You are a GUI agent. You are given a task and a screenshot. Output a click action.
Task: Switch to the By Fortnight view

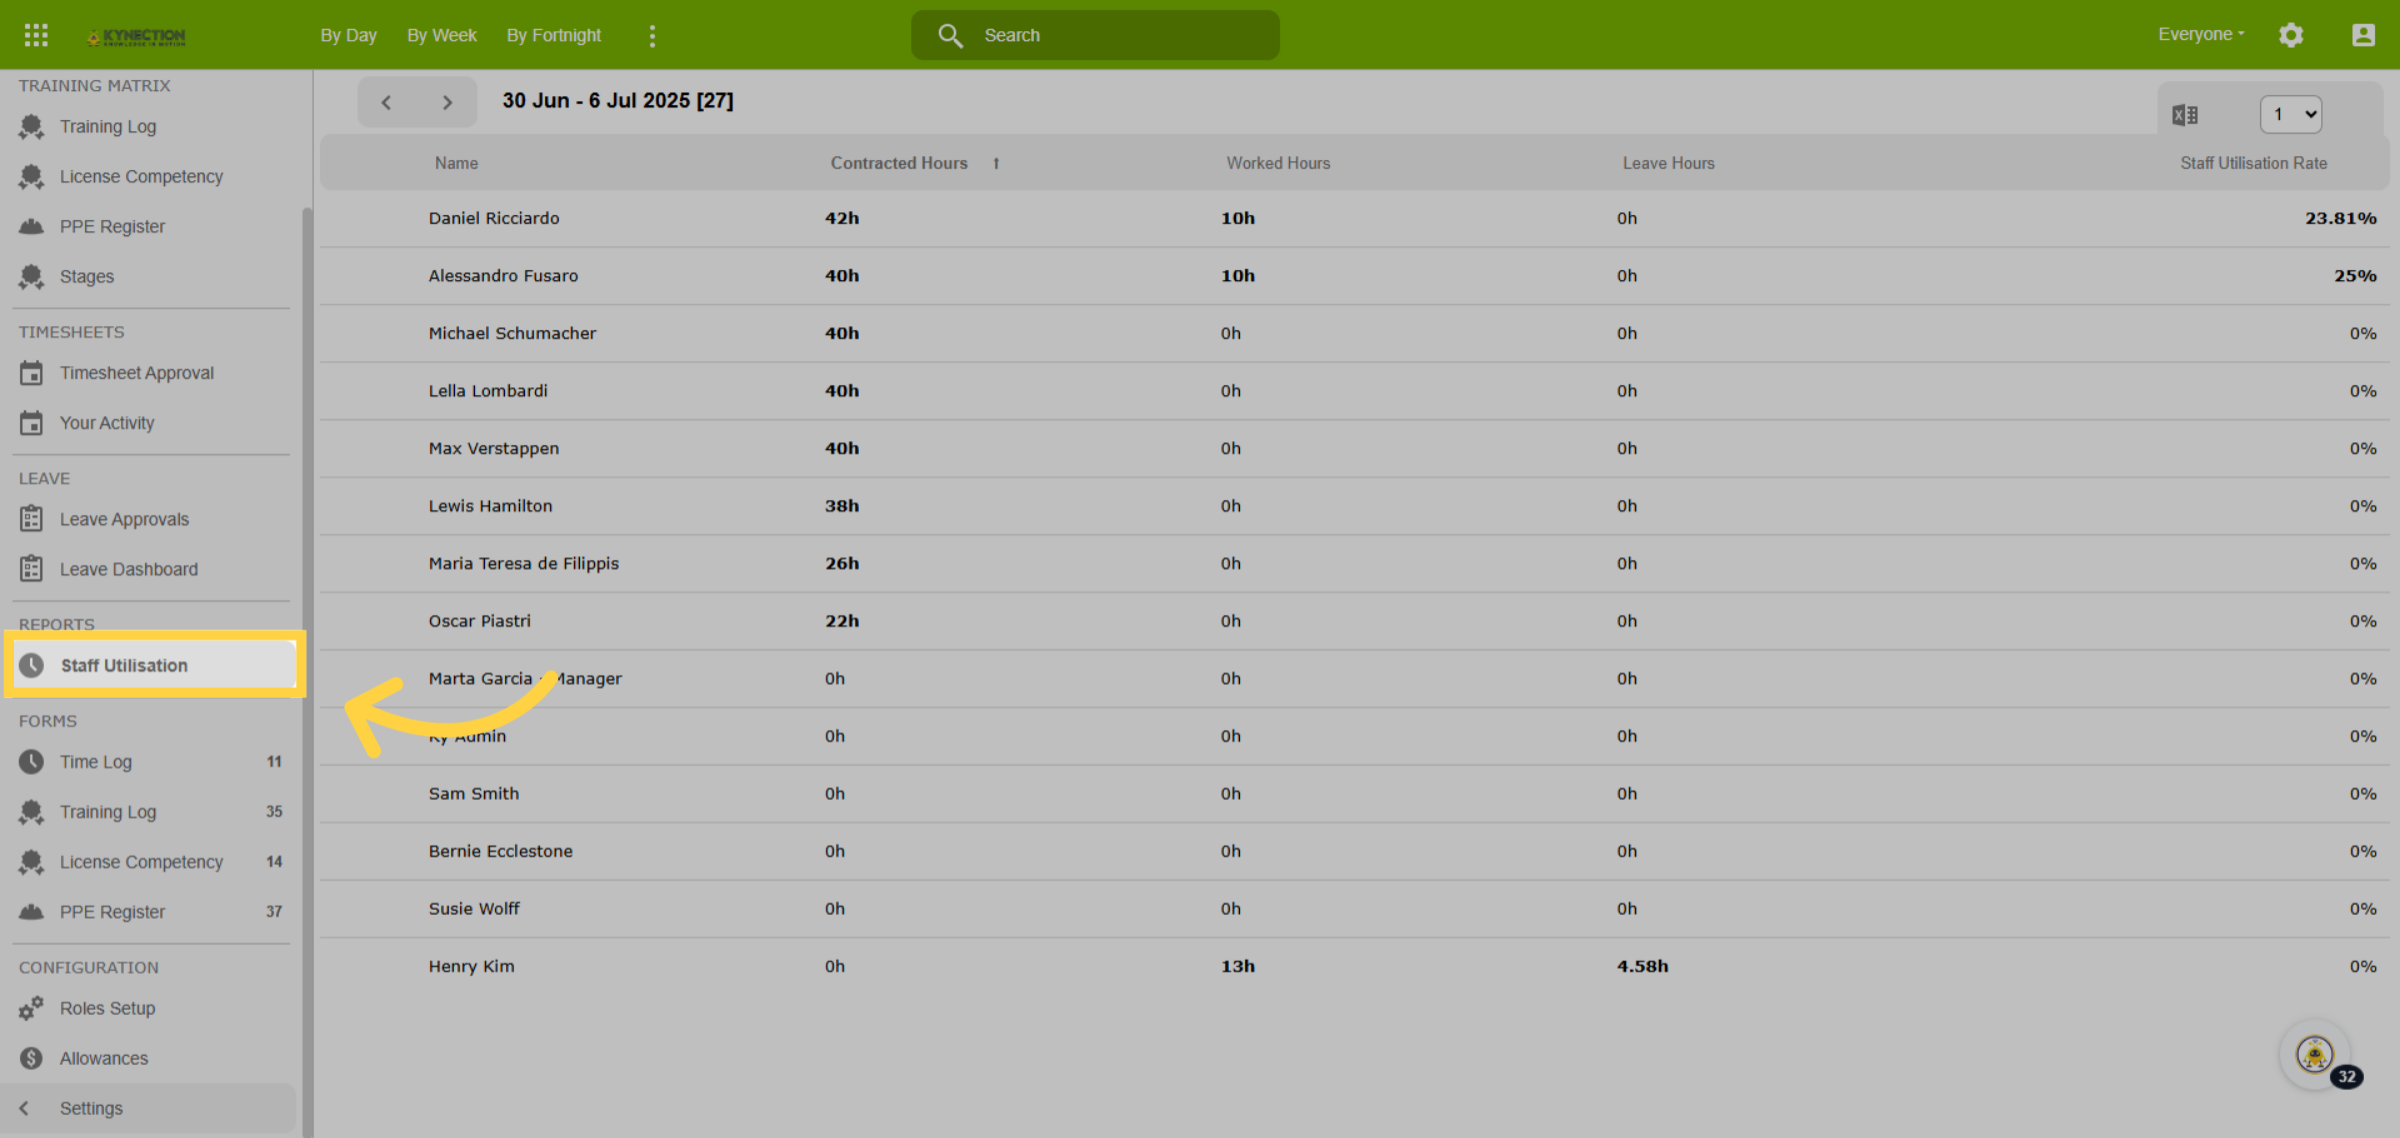[x=554, y=35]
